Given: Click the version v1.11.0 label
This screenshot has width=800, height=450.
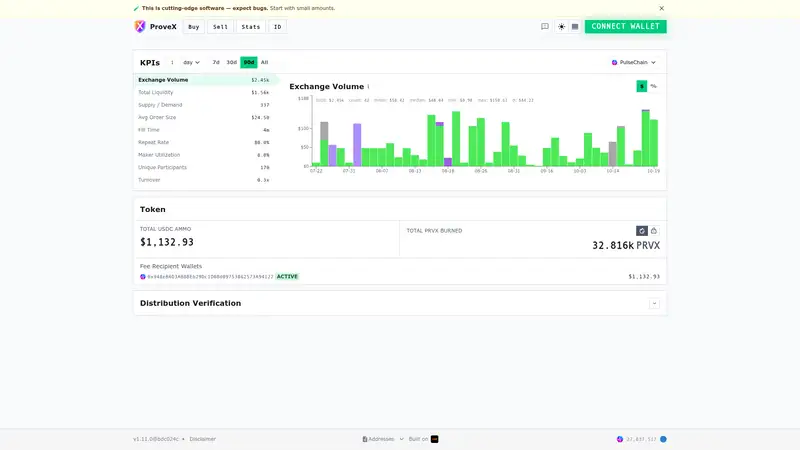Looking at the screenshot, I should click(x=156, y=439).
